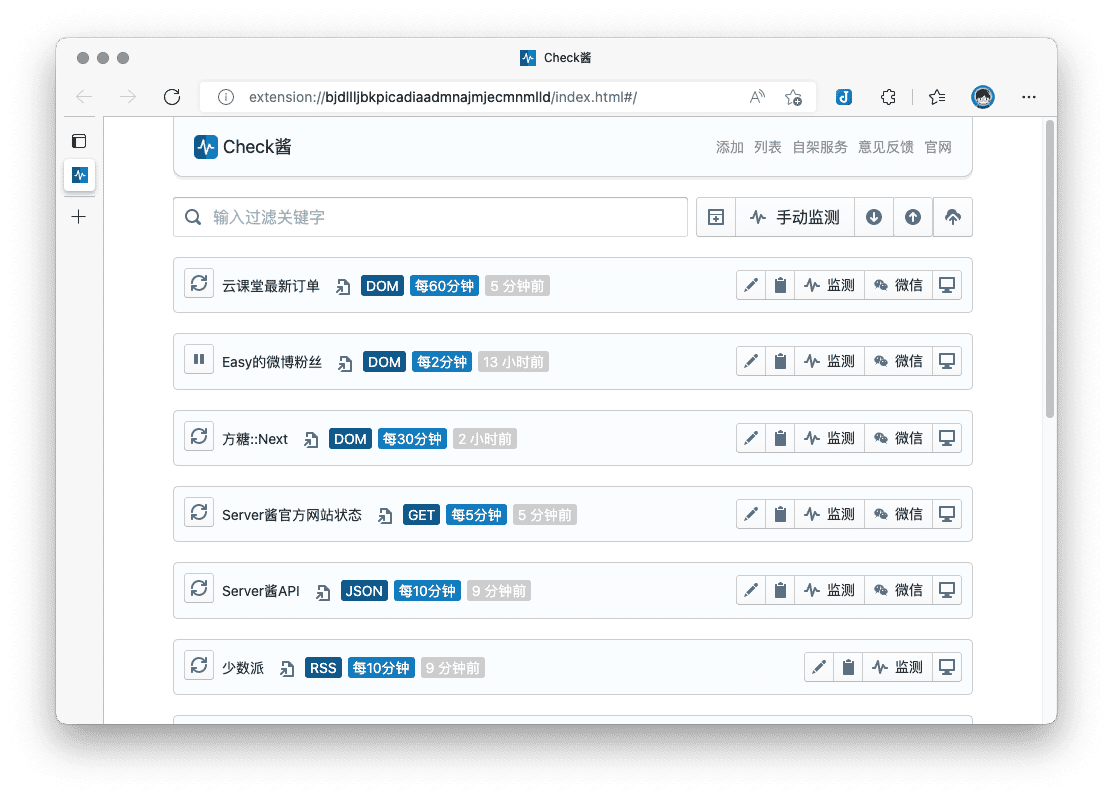The image size is (1113, 798).
Task: Open link icon next to 云课堂最新订单
Action: 343,287
